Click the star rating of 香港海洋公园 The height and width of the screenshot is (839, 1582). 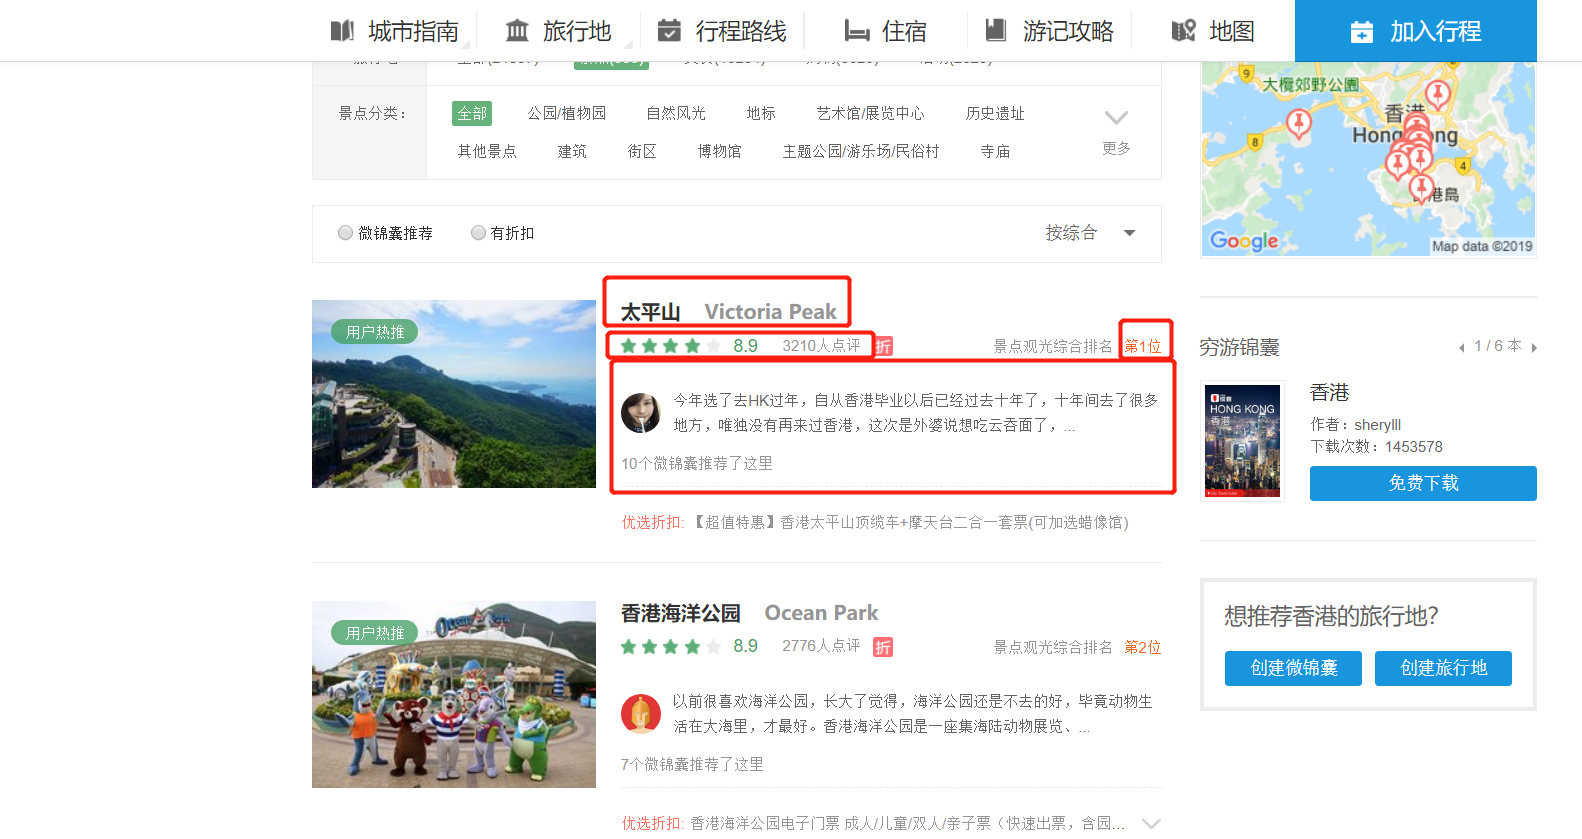(x=670, y=647)
